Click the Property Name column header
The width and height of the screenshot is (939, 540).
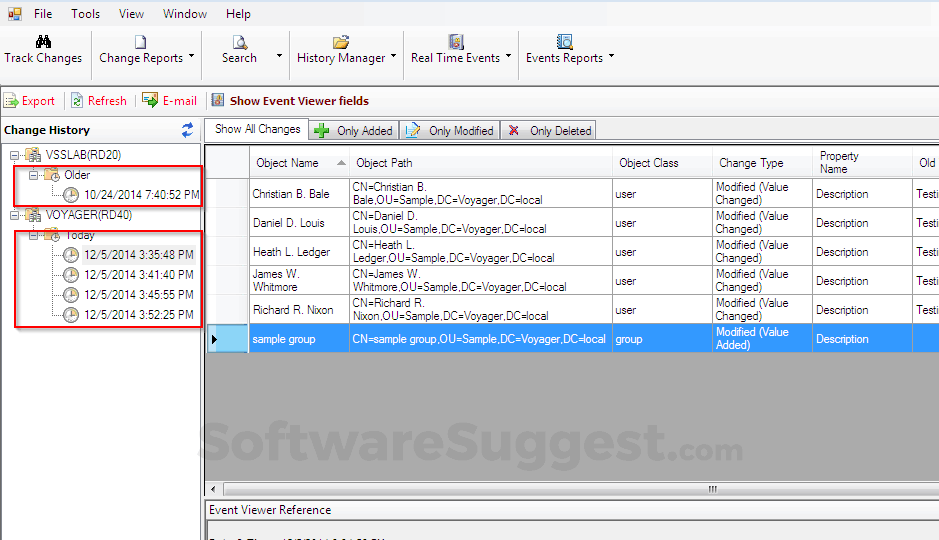tap(862, 163)
